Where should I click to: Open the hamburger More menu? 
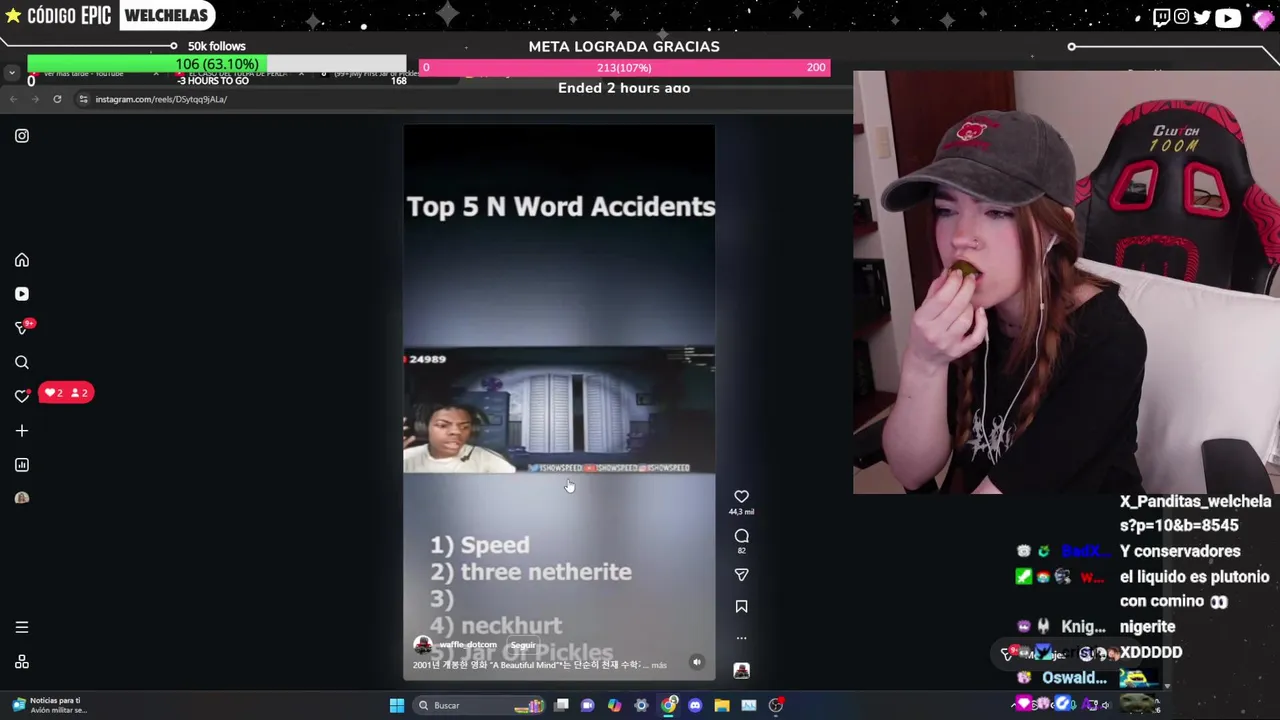pyautogui.click(x=22, y=628)
